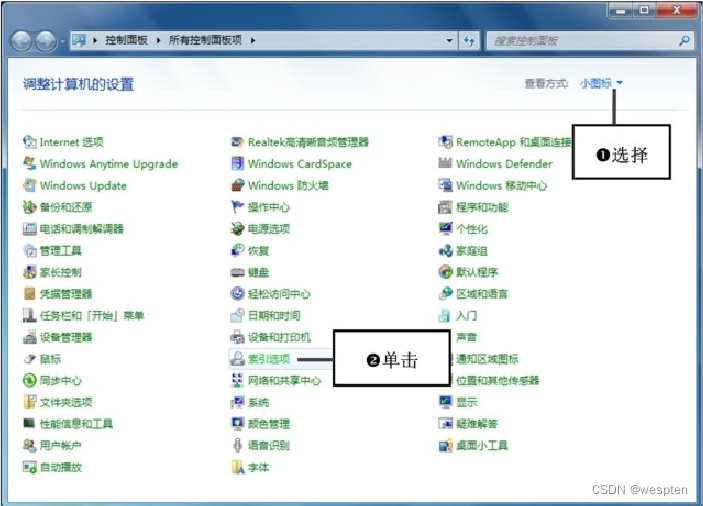Image resolution: width=703 pixels, height=506 pixels.
Task: Click the Windows Anytime Upgrade icon
Action: tap(30, 164)
